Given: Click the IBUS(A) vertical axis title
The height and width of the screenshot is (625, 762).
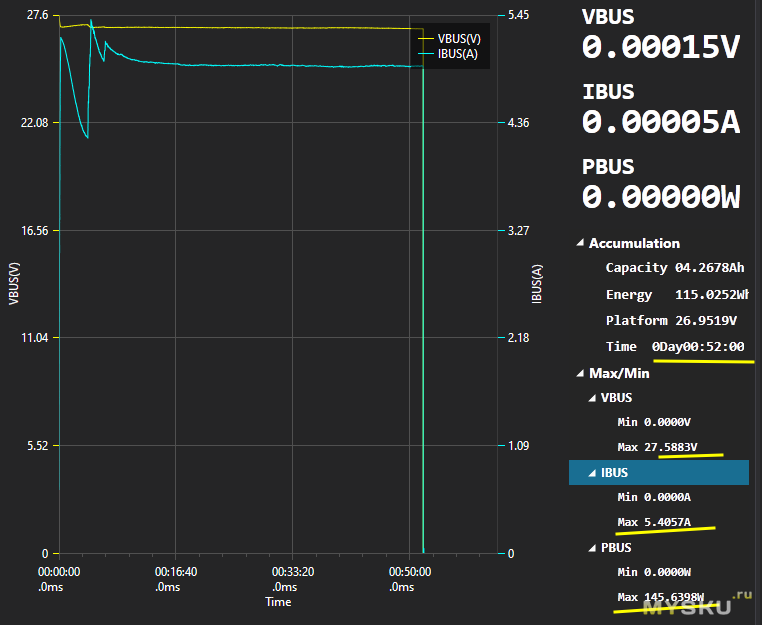Looking at the screenshot, I should click(x=537, y=284).
